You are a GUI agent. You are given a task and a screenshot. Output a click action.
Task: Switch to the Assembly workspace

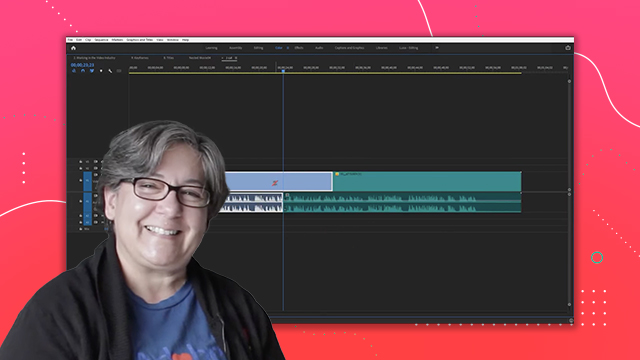(236, 48)
